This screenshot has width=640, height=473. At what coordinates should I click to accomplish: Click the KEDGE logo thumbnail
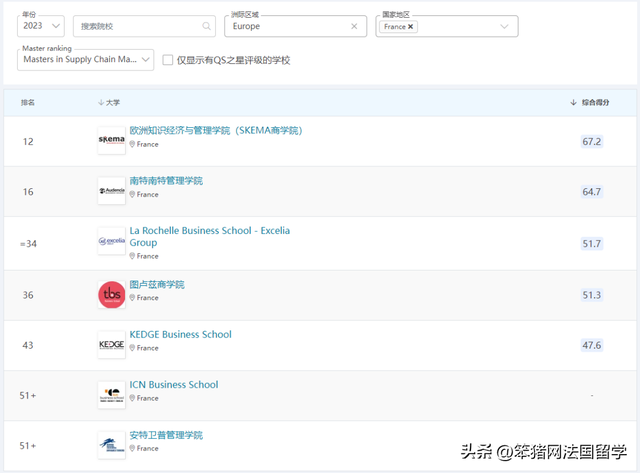coord(111,344)
